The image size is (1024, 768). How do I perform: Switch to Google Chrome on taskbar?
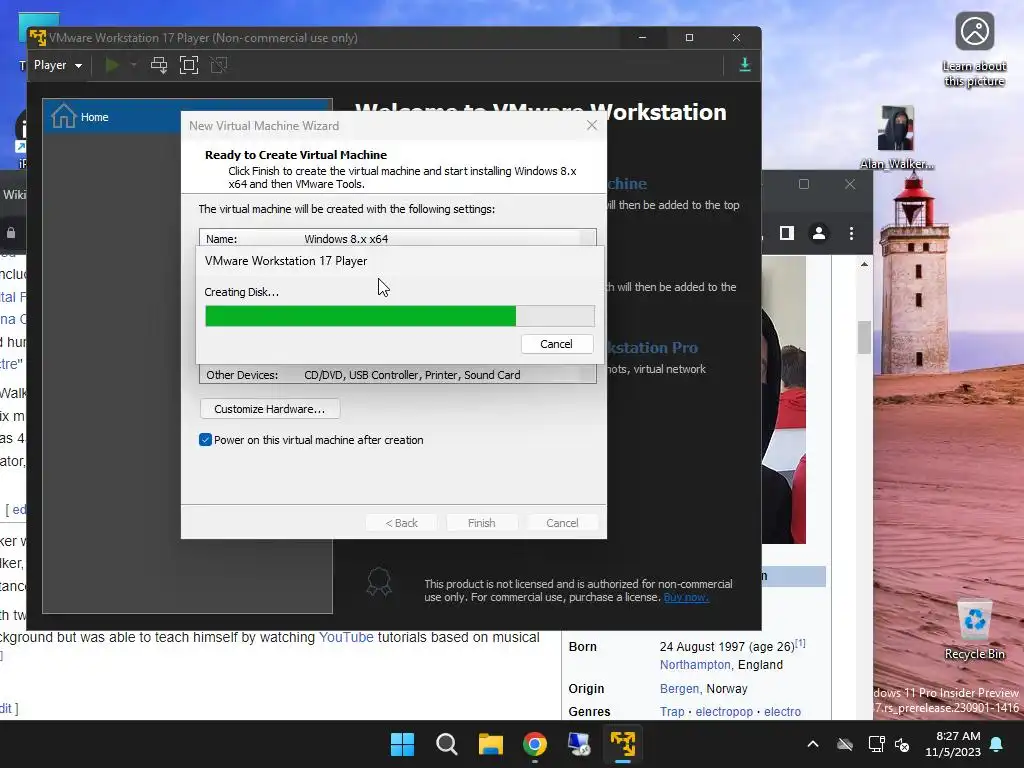[x=535, y=744]
